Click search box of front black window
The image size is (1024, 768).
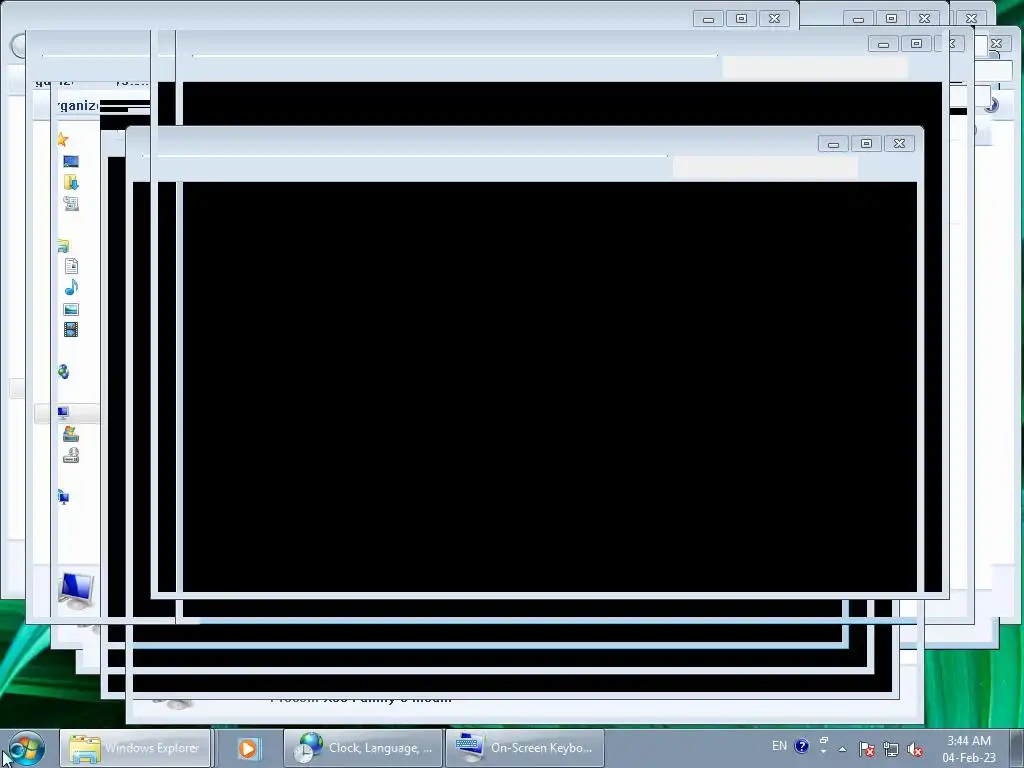pyautogui.click(x=765, y=167)
